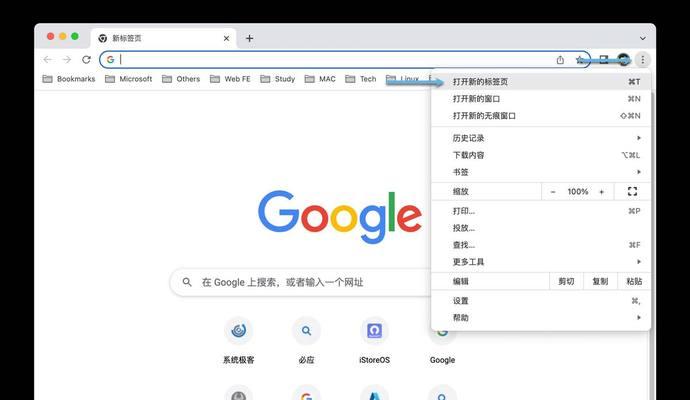Click the magnifier icon in search box
Screen dimensions: 690x400
tap(187, 282)
